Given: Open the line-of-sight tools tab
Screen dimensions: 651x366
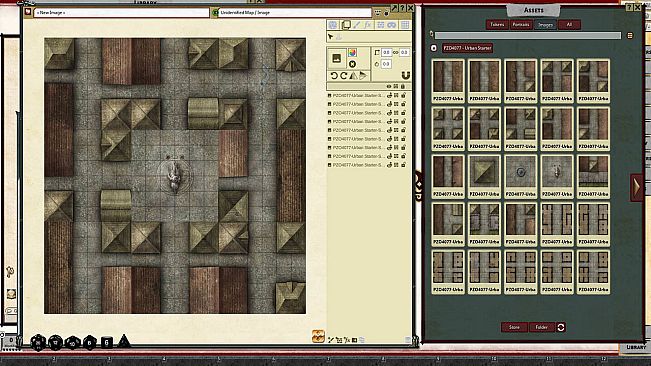Looking at the screenshot, I should (x=380, y=25).
